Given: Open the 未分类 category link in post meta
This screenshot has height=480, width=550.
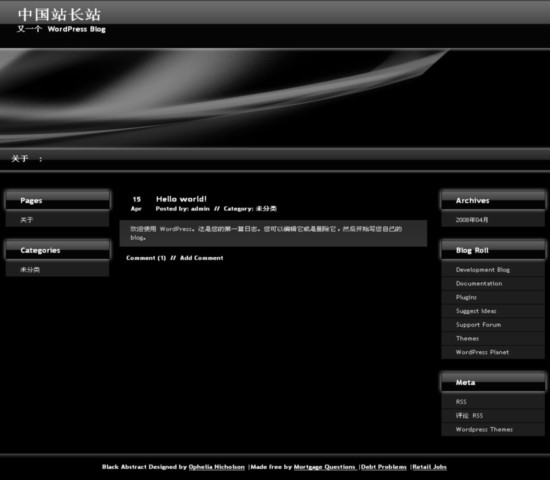Looking at the screenshot, I should click(266, 209).
